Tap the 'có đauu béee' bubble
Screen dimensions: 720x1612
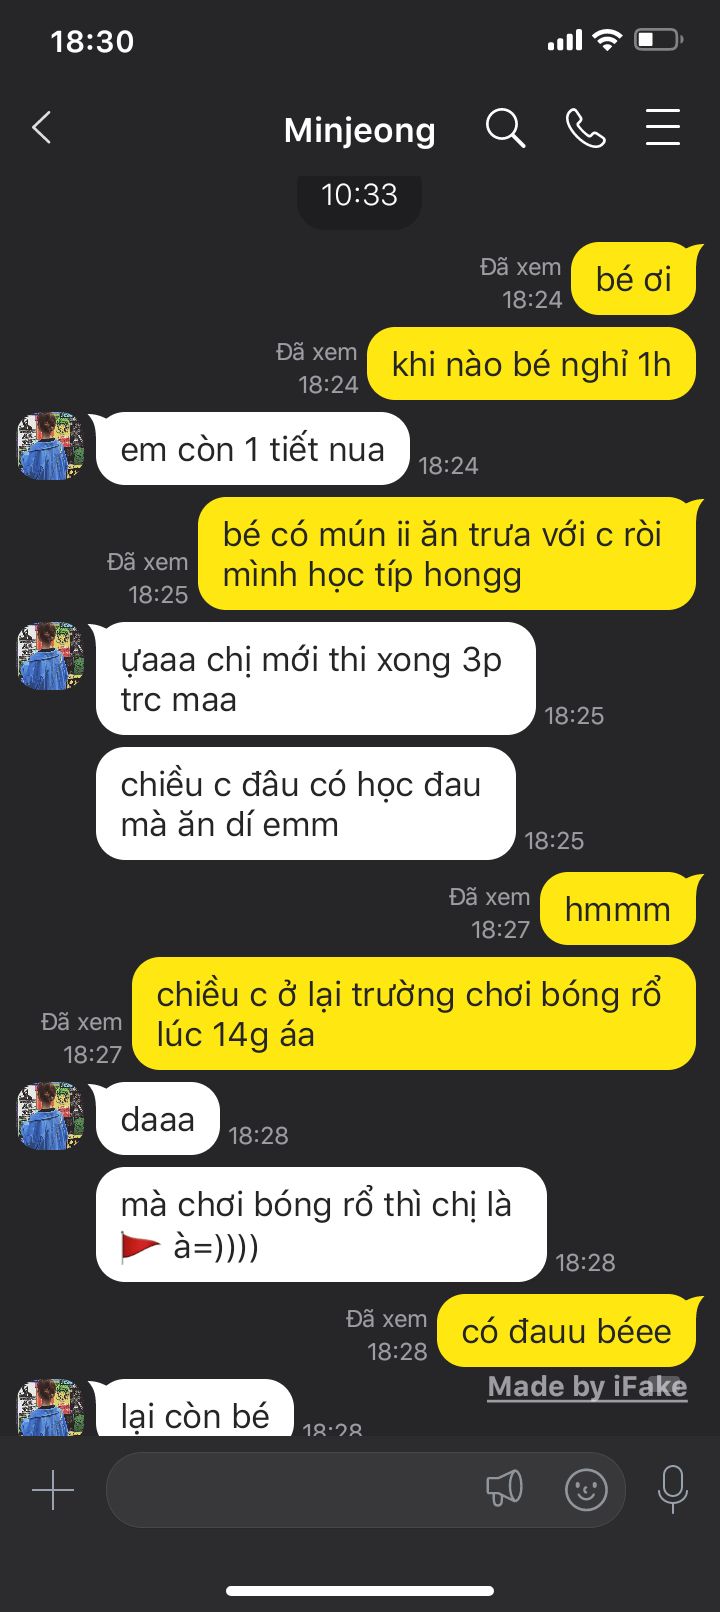coord(567,1331)
